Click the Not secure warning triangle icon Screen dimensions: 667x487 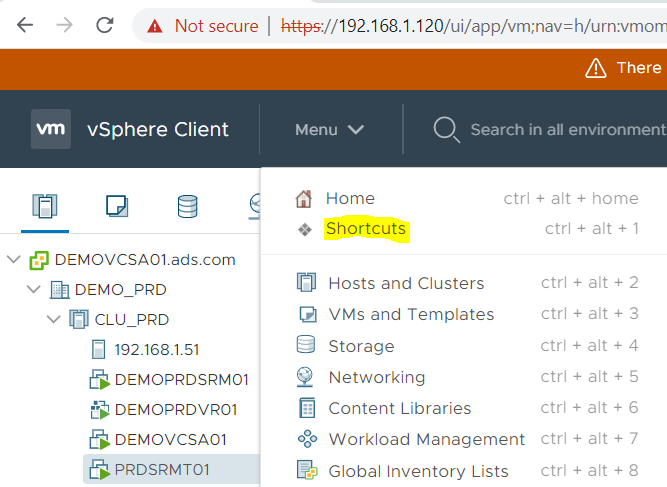pyautogui.click(x=155, y=26)
